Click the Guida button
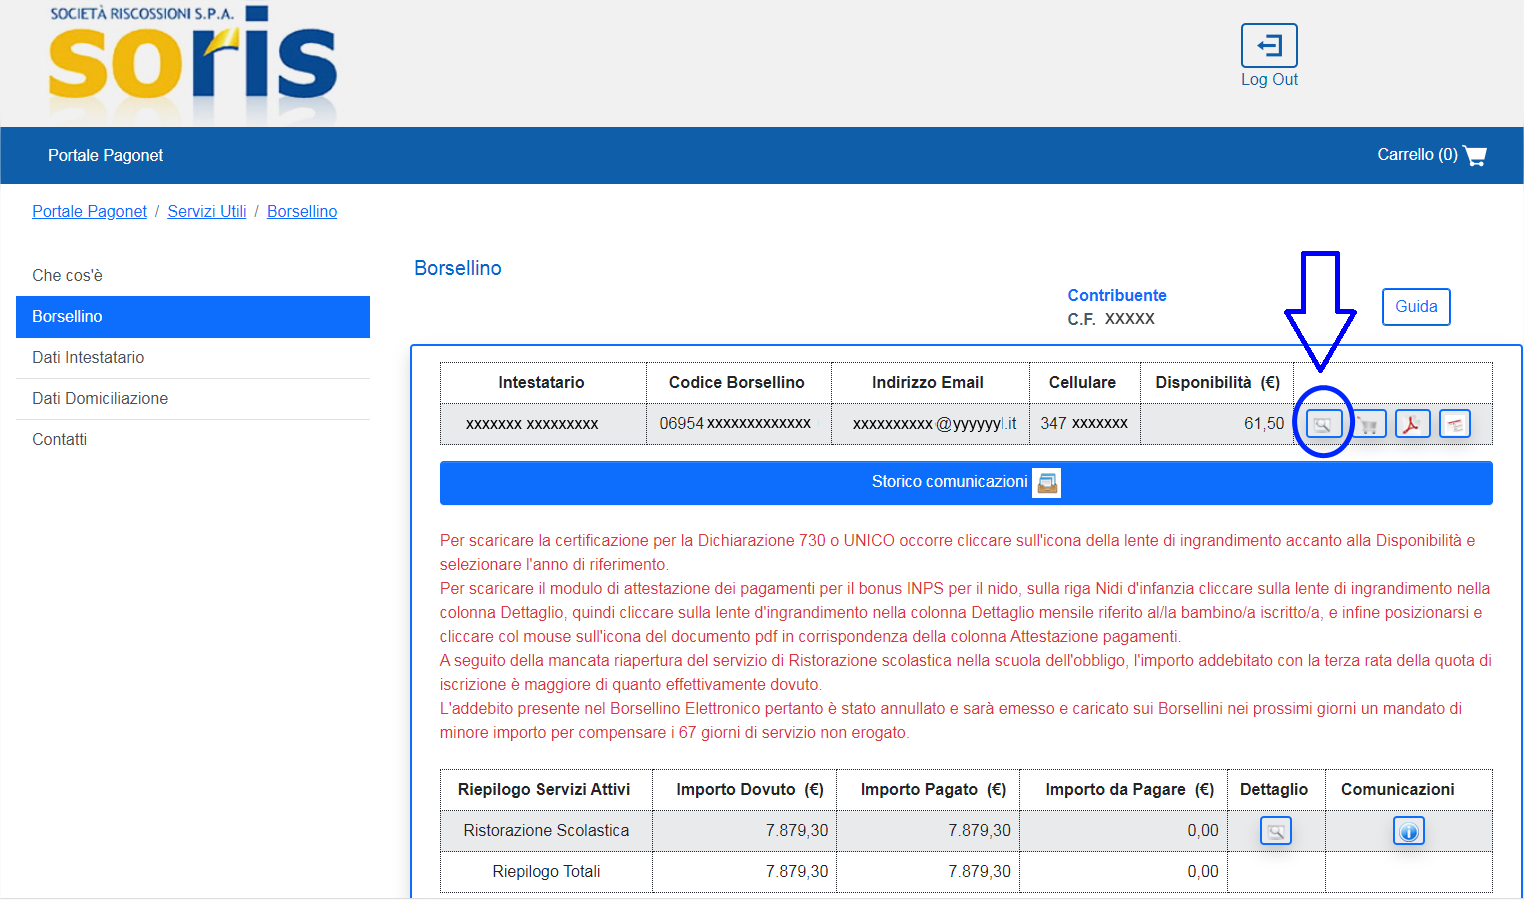Image resolution: width=1524 pixels, height=900 pixels. (x=1416, y=307)
